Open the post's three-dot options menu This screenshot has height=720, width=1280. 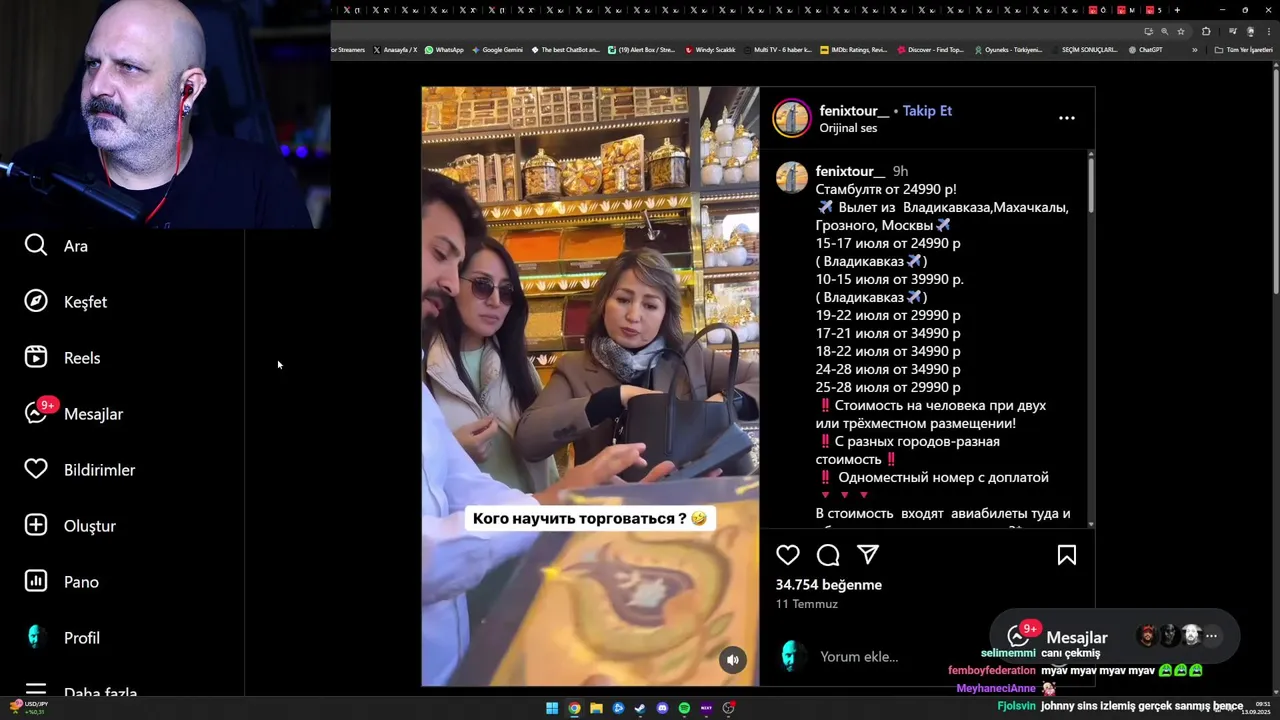click(1067, 118)
